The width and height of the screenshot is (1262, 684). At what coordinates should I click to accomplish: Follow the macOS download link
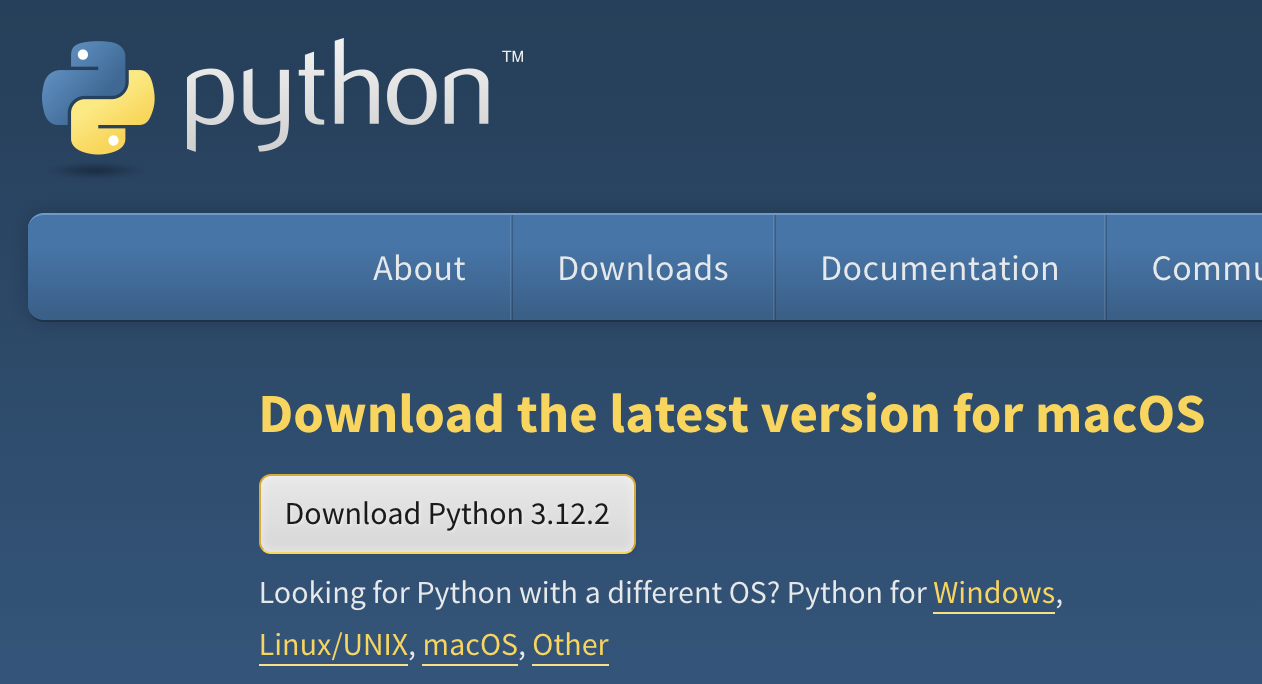pyautogui.click(x=470, y=645)
